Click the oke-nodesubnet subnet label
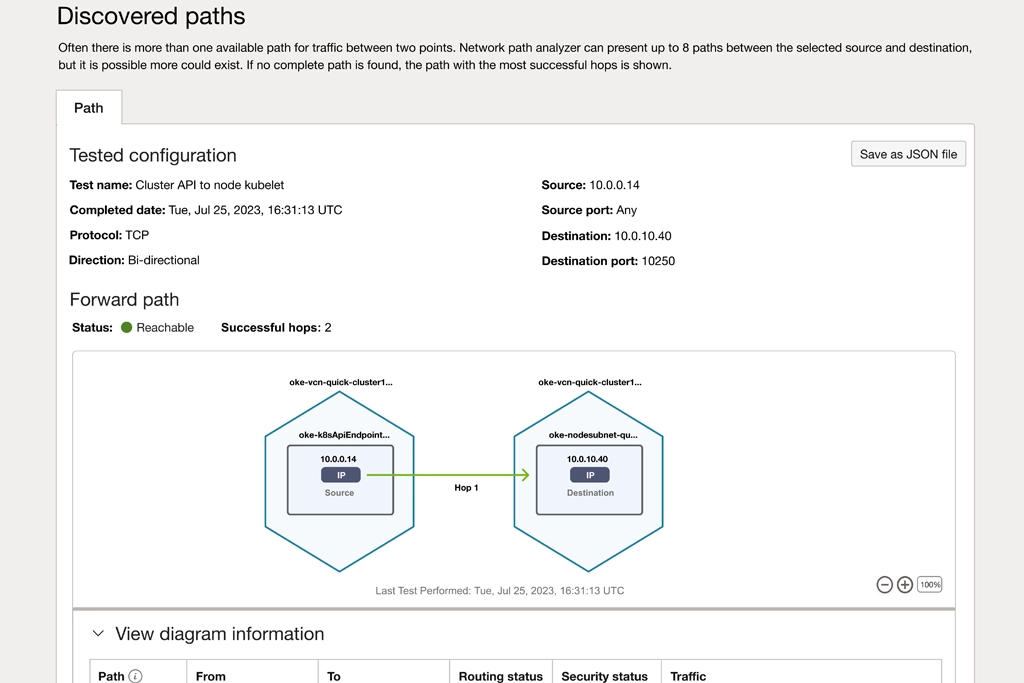 tap(592, 436)
